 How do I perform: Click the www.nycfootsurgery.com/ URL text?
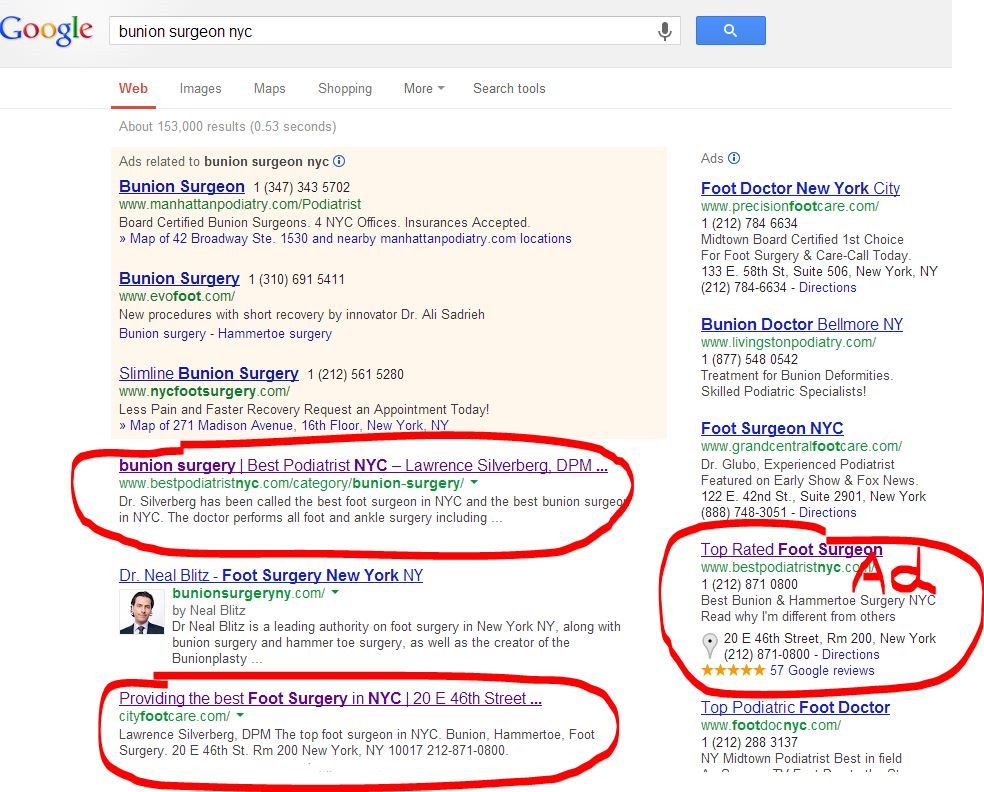point(204,391)
